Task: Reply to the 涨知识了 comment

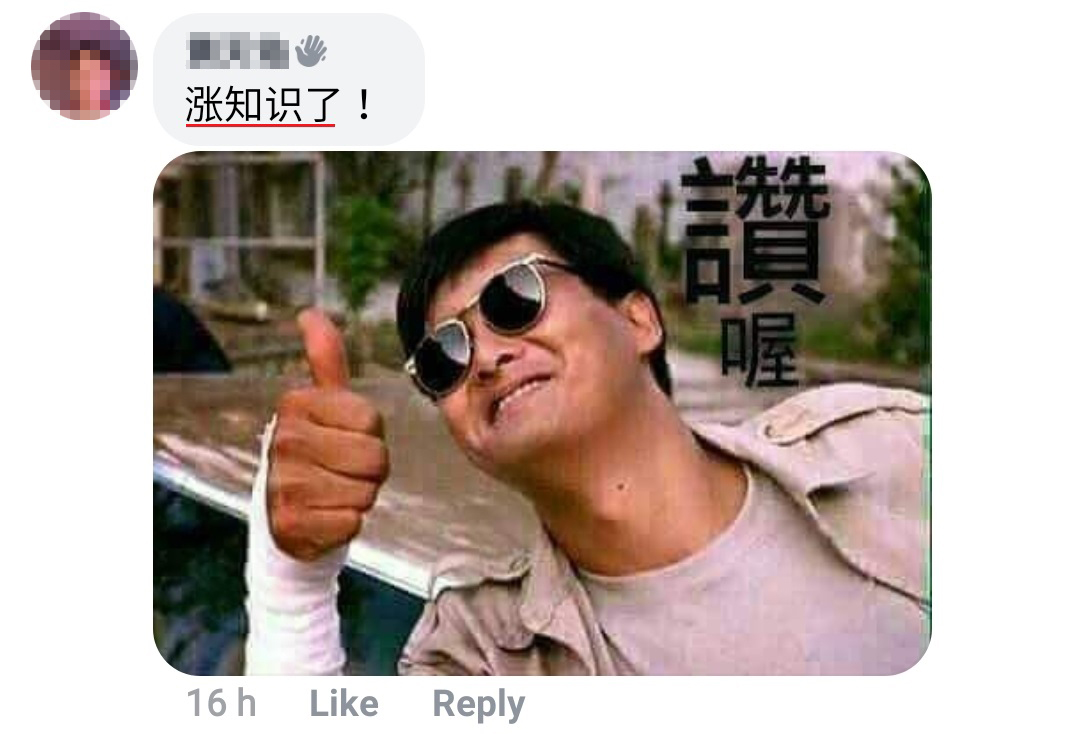Action: point(478,704)
